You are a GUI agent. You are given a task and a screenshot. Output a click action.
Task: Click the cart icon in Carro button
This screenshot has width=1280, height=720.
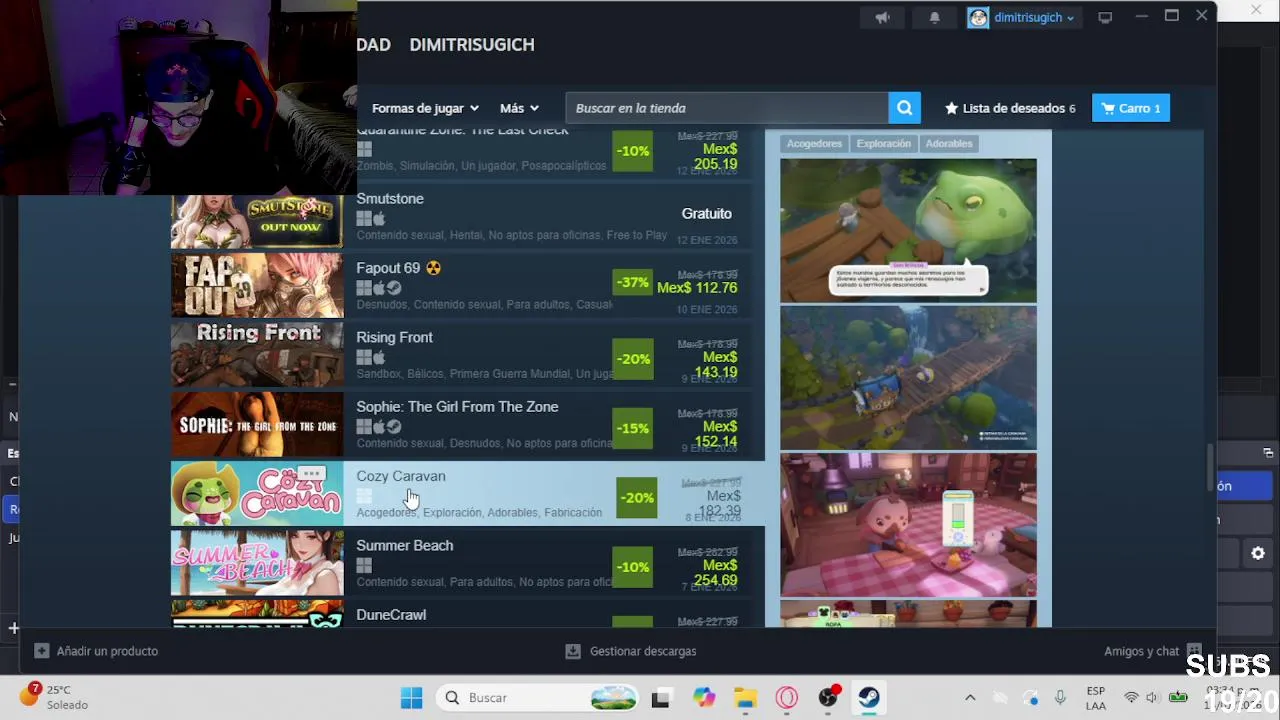point(1108,108)
